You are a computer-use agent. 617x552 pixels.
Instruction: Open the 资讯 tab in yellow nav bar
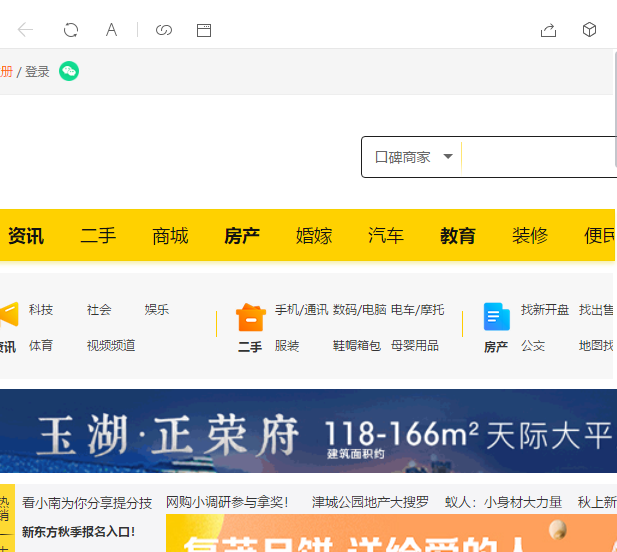pyautogui.click(x=26, y=236)
